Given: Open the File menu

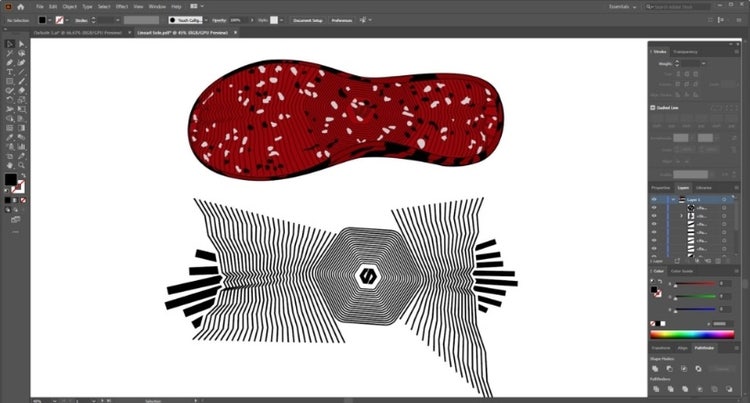Looking at the screenshot, I should coord(40,7).
